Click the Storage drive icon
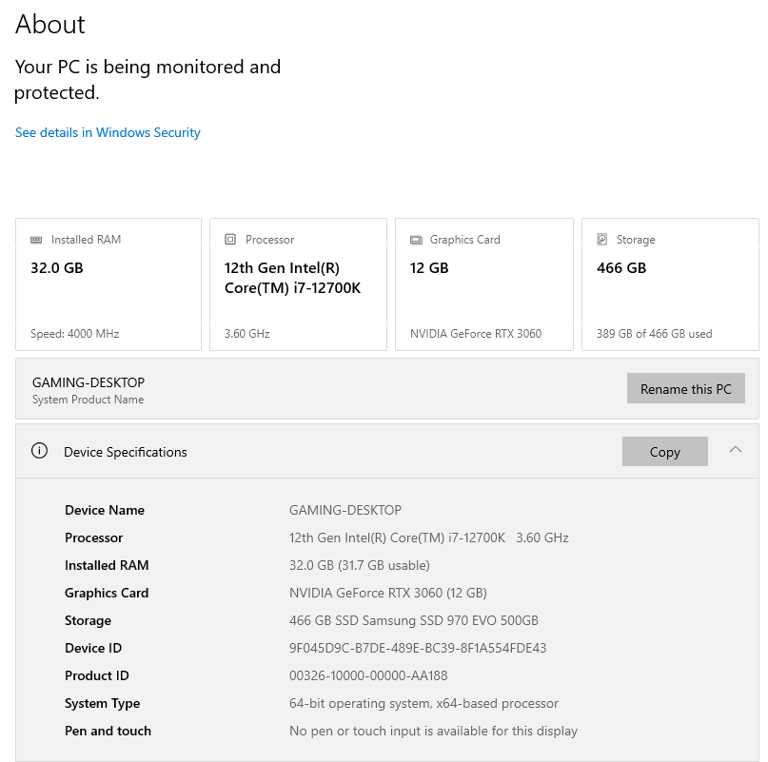The image size is (768, 762). (602, 239)
